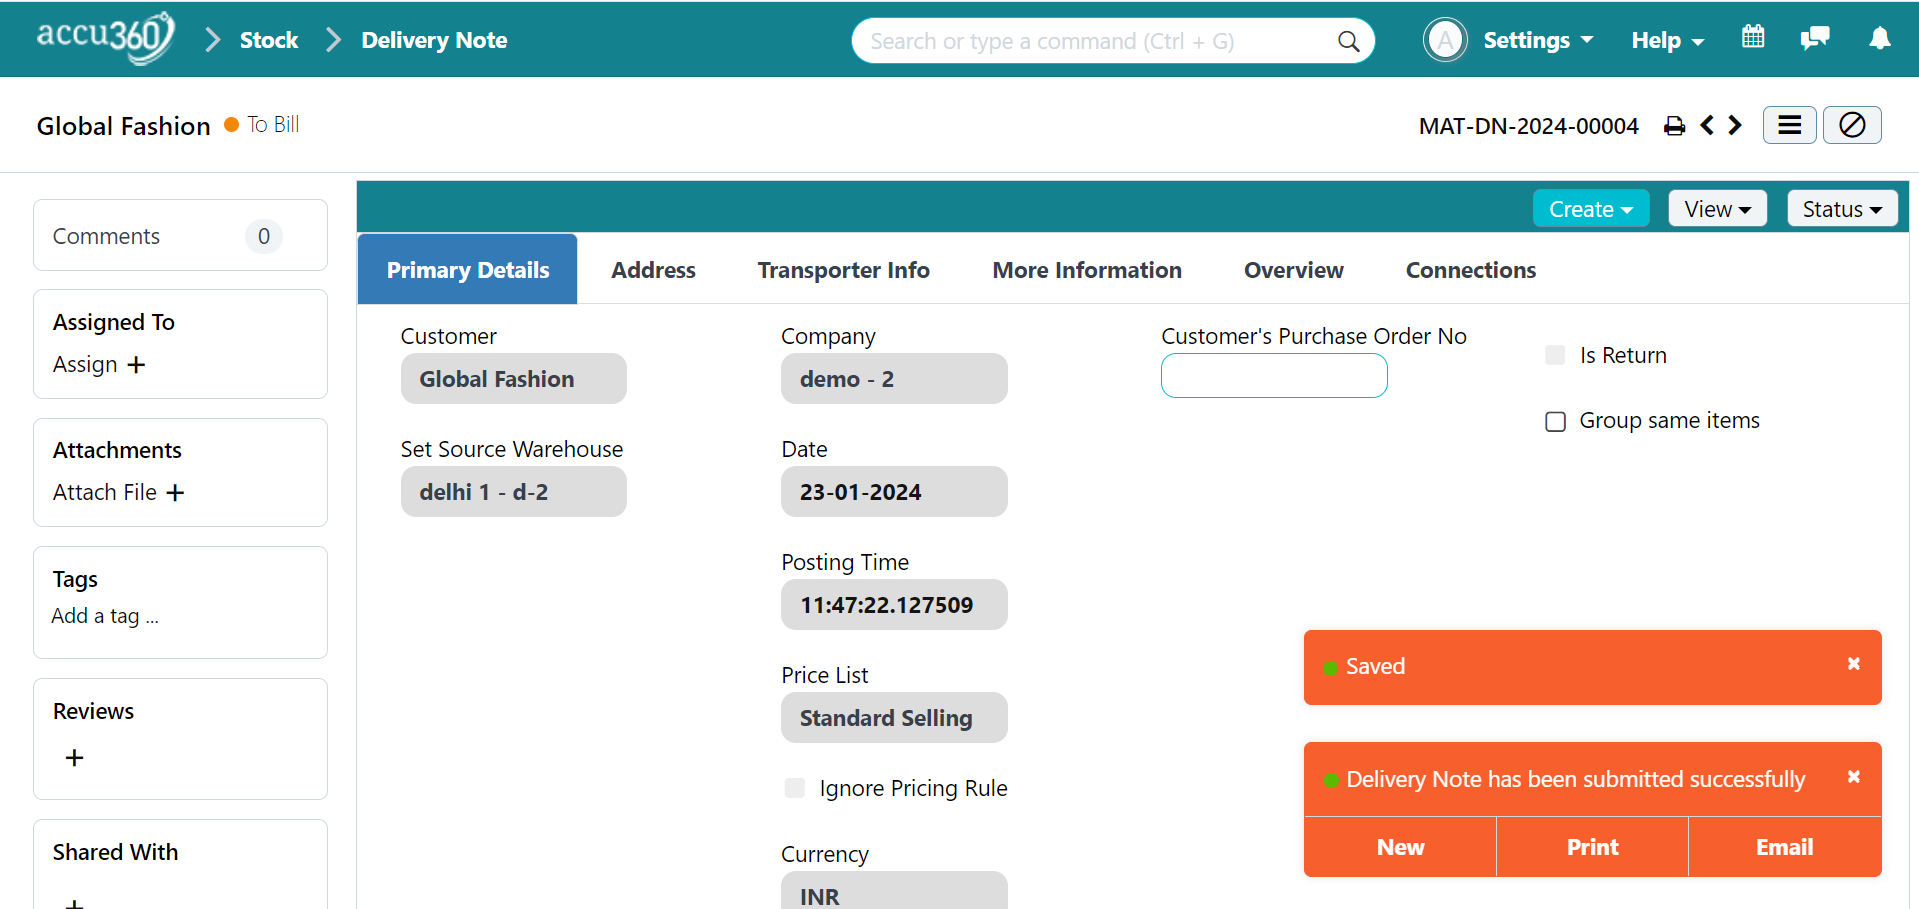Open the hamburger menu button
The width and height of the screenshot is (1919, 909).
point(1789,125)
